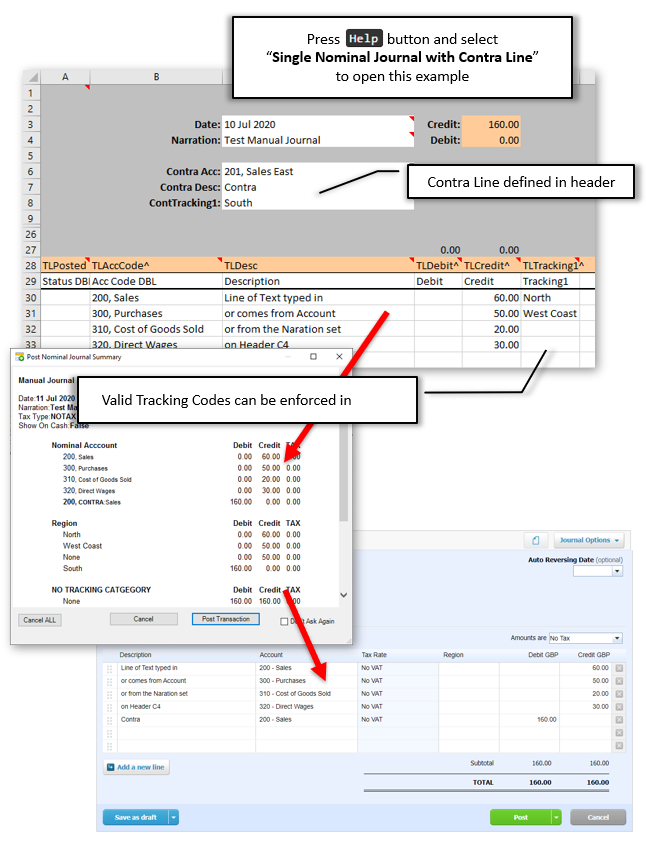The height and width of the screenshot is (841, 646).
Task: Select the Contra Acc cell '201, Sales East'
Action: (318, 172)
